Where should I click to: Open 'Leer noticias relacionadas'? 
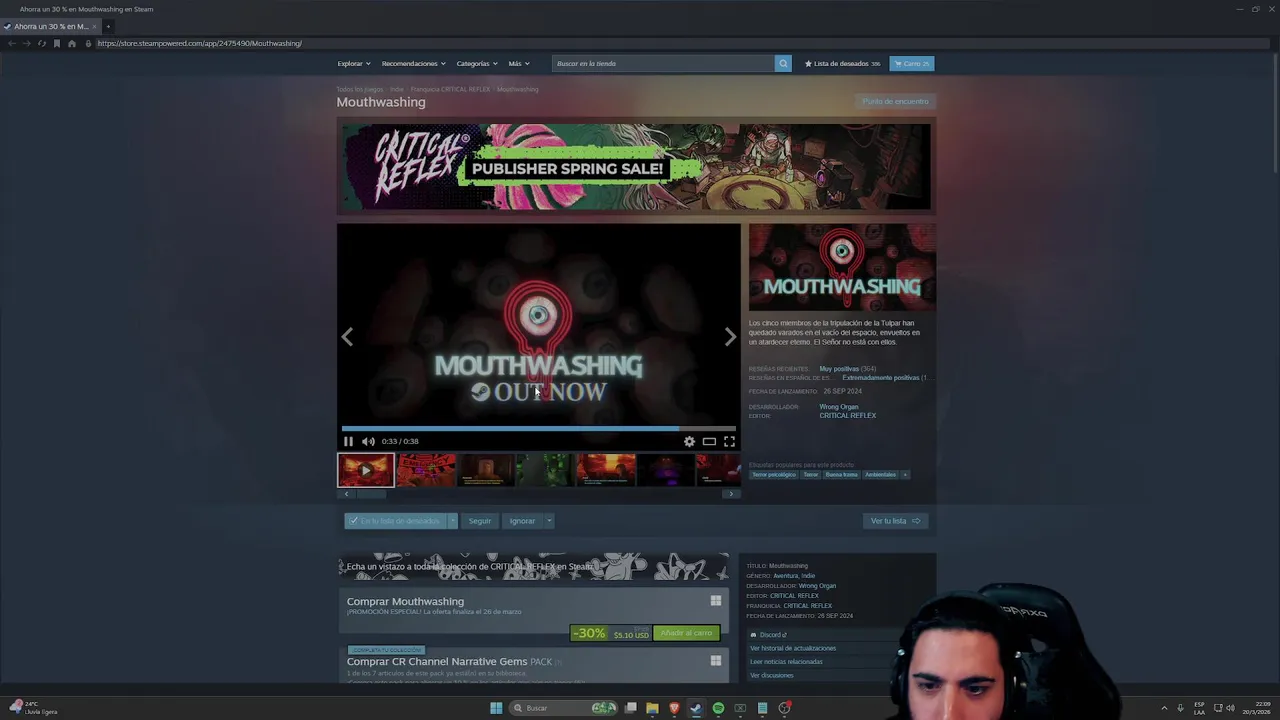pos(786,662)
